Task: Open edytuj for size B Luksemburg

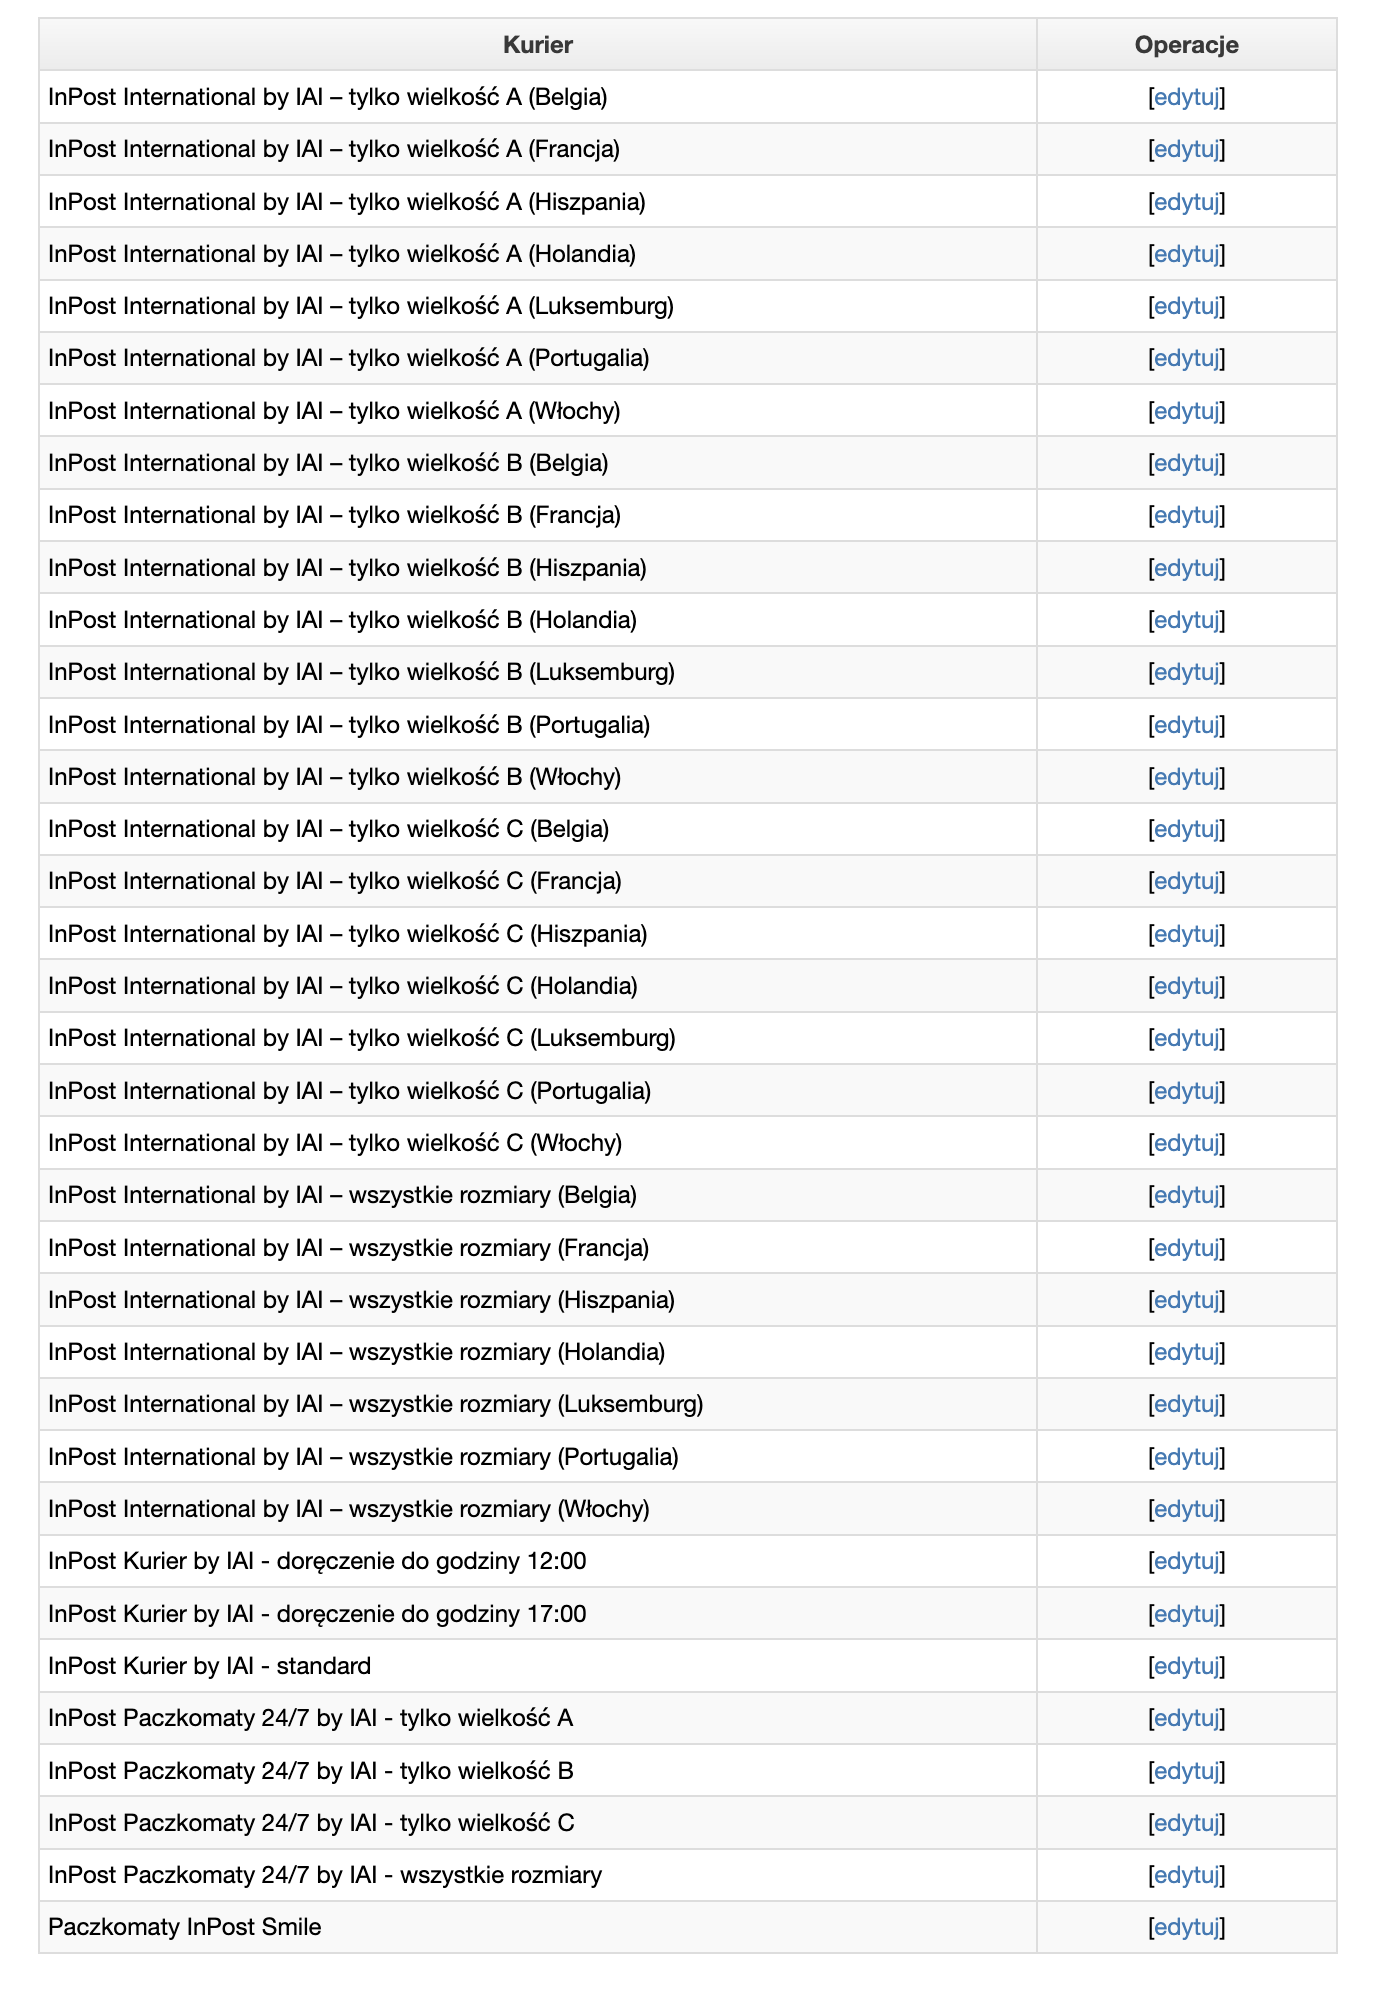Action: point(1186,672)
